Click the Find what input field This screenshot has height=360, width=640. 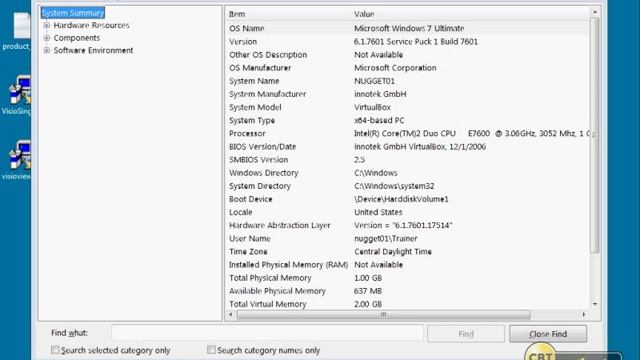pos(267,333)
